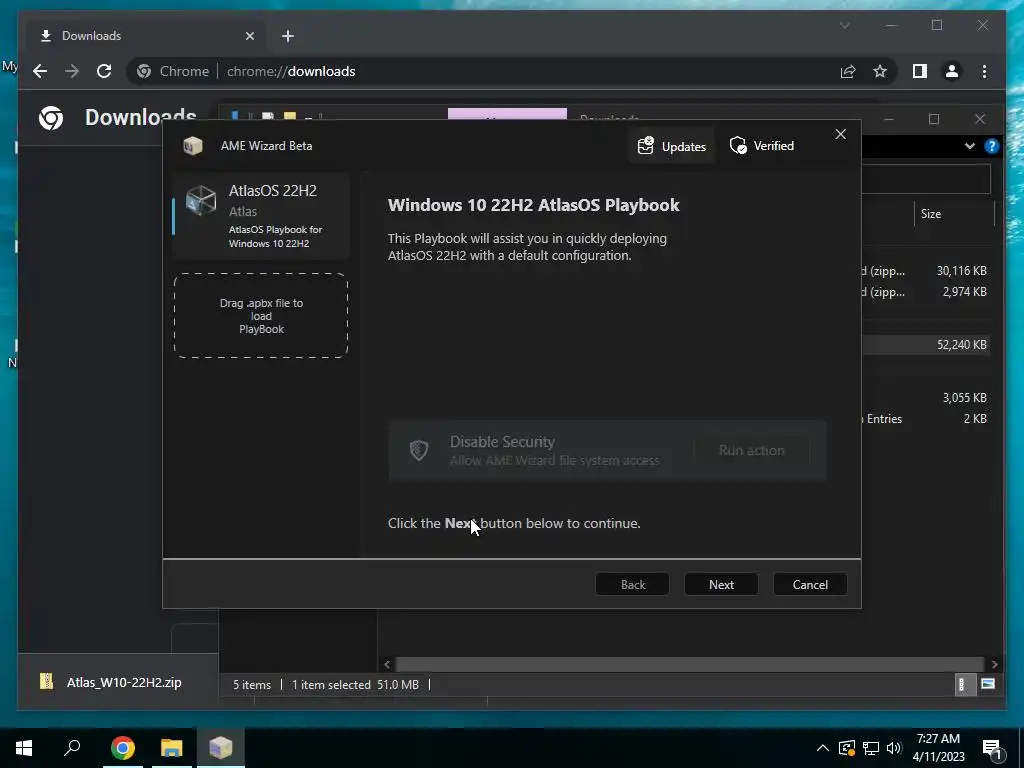Select the AtlasOS 22H2 playbook entry
The image size is (1024, 768).
261,216
